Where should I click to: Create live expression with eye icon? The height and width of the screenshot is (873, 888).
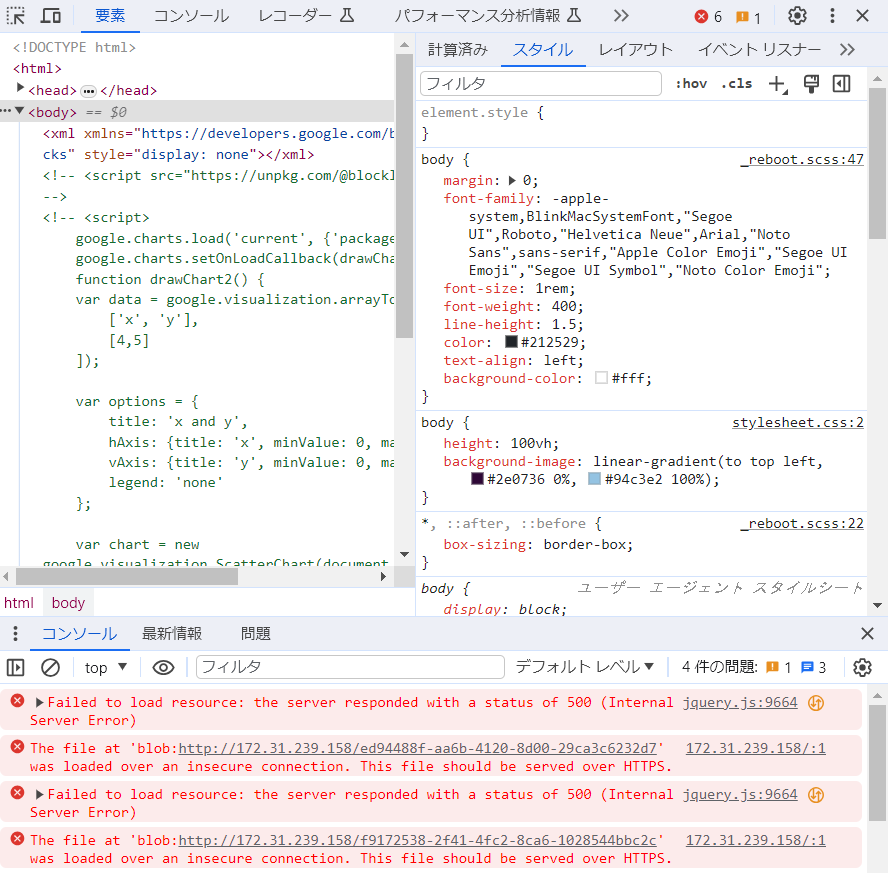(x=164, y=667)
